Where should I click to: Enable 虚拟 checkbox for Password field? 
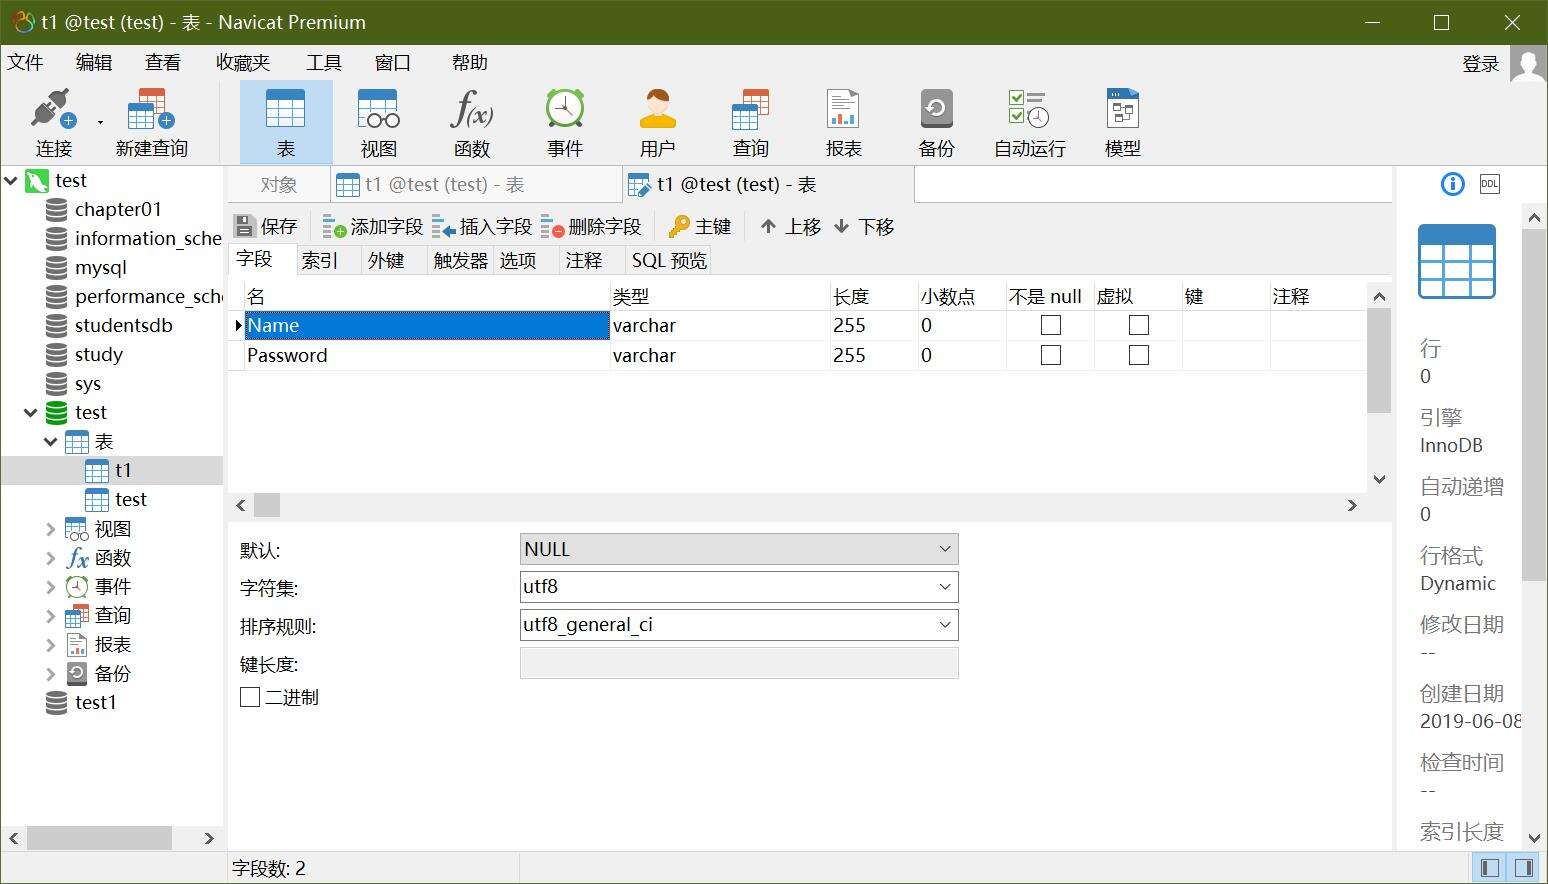pos(1138,356)
